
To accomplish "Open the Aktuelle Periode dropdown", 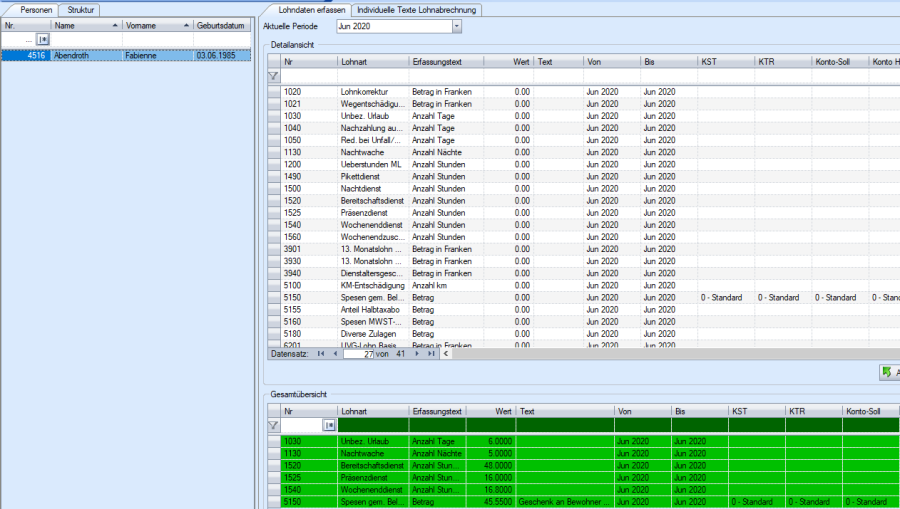I will point(457,26).
